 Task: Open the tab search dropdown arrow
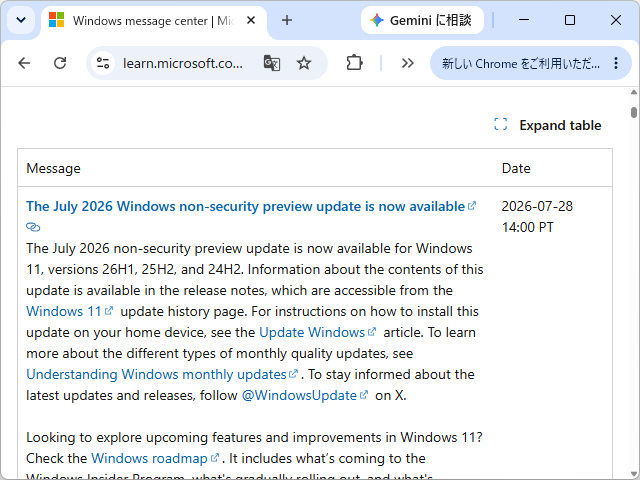[21, 20]
